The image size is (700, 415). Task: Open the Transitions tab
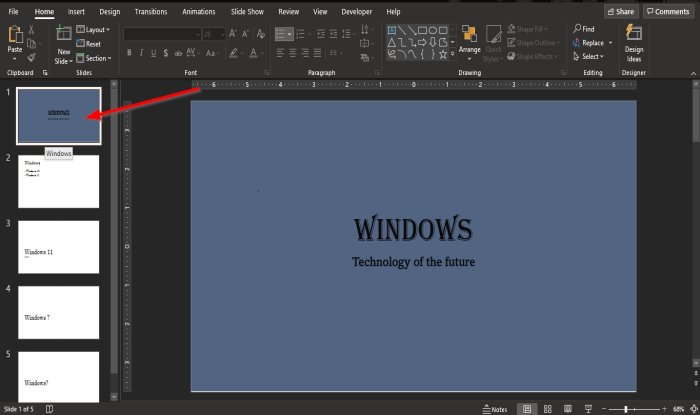coord(150,11)
